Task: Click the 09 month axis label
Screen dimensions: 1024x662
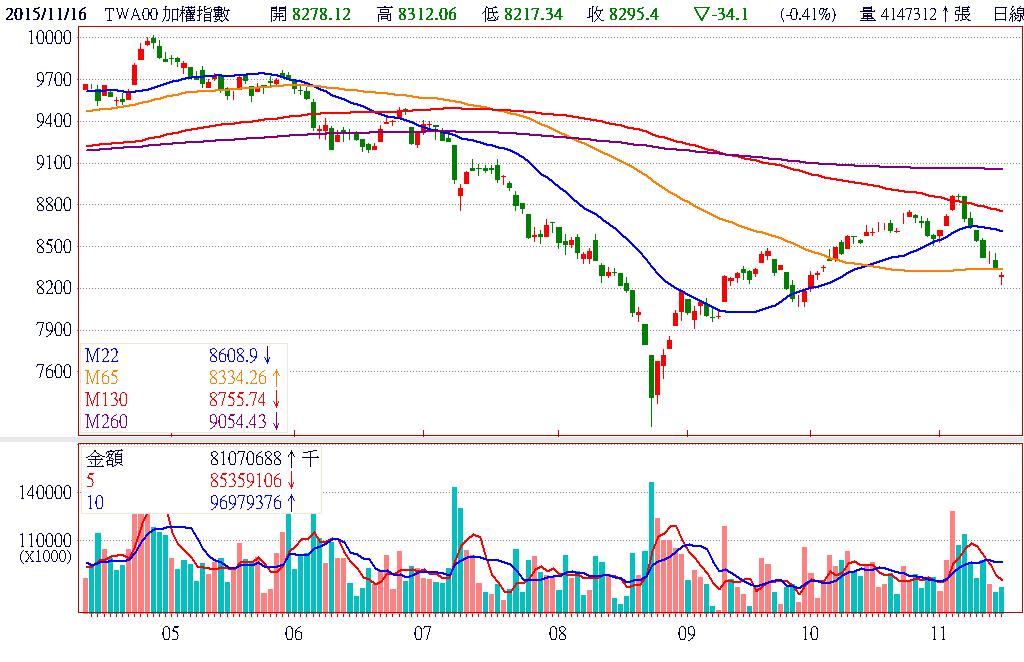Action: [x=686, y=633]
